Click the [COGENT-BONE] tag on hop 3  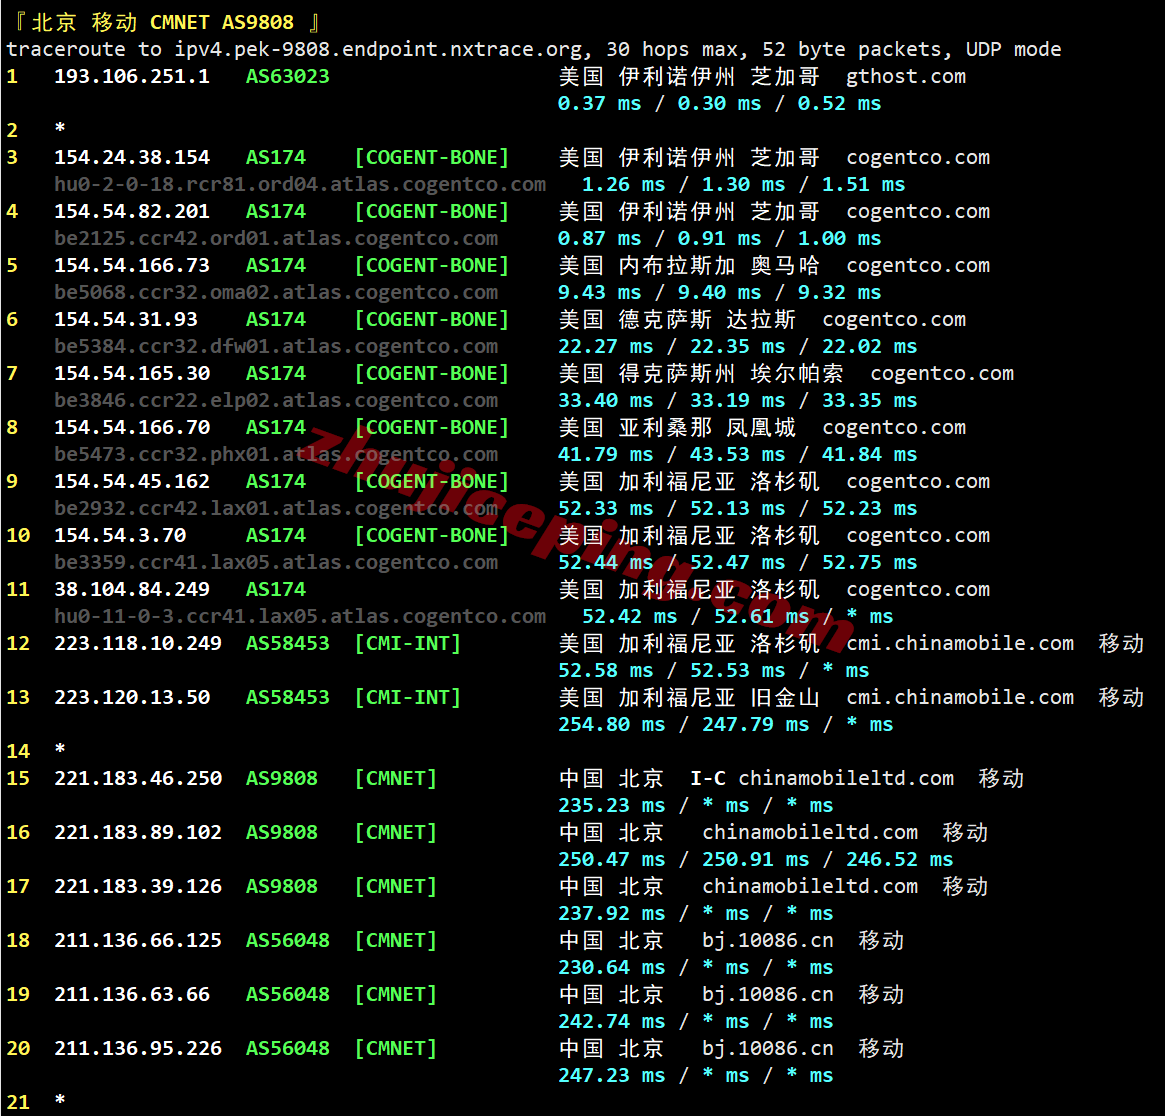[431, 157]
